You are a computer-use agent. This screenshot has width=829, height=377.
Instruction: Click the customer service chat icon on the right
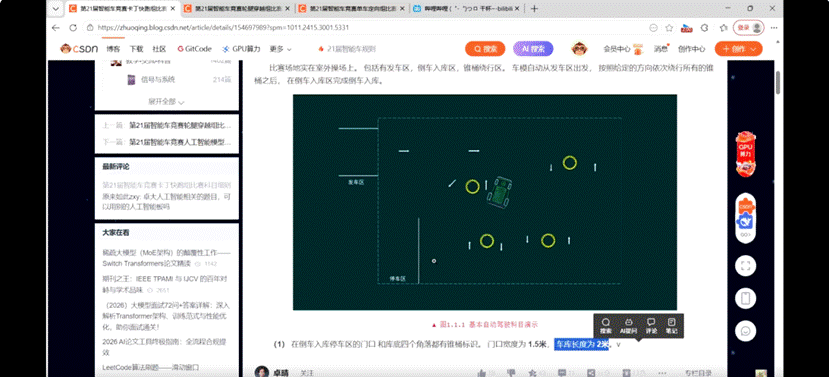745,331
